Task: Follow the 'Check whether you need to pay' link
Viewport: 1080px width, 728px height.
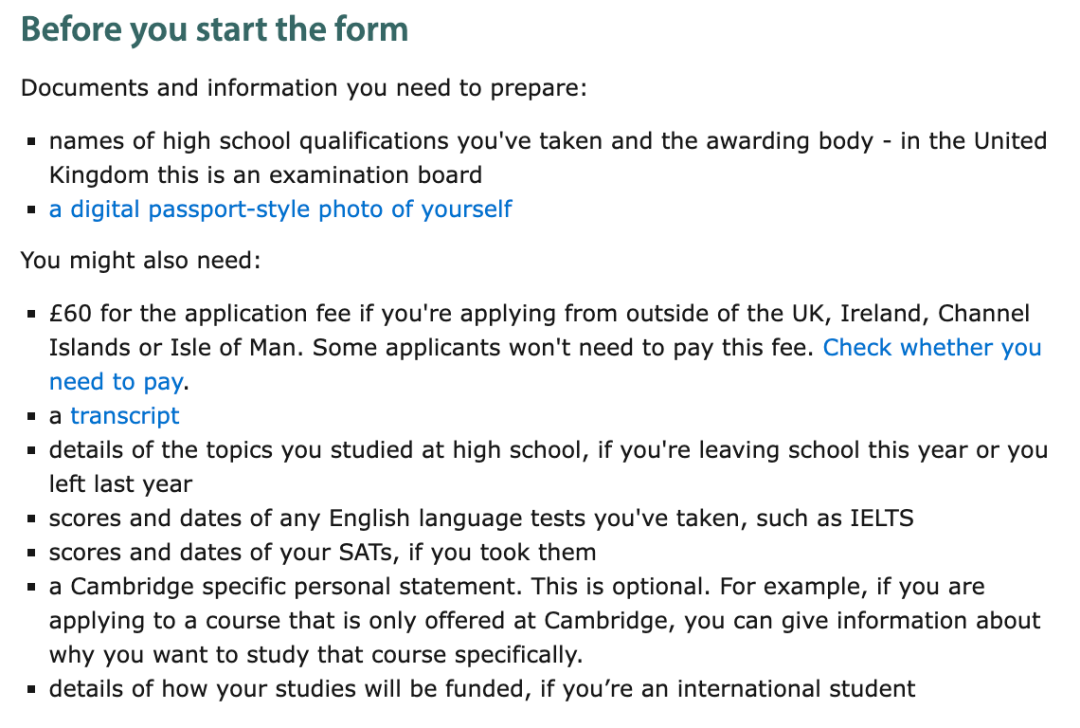Action: click(932, 348)
